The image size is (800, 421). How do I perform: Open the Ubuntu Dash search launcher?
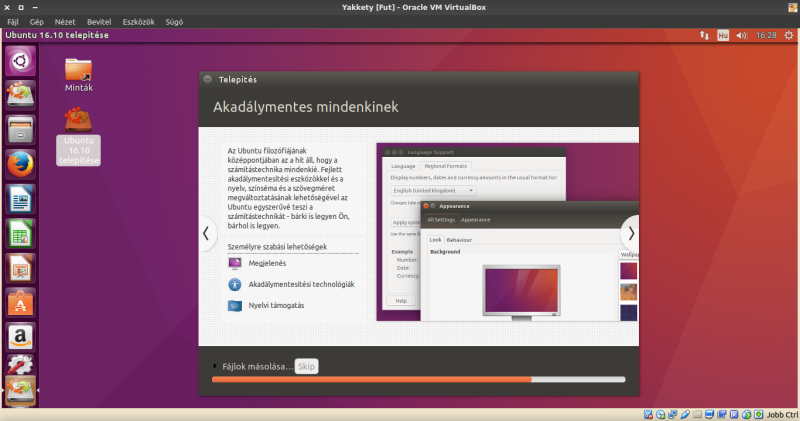(x=21, y=62)
